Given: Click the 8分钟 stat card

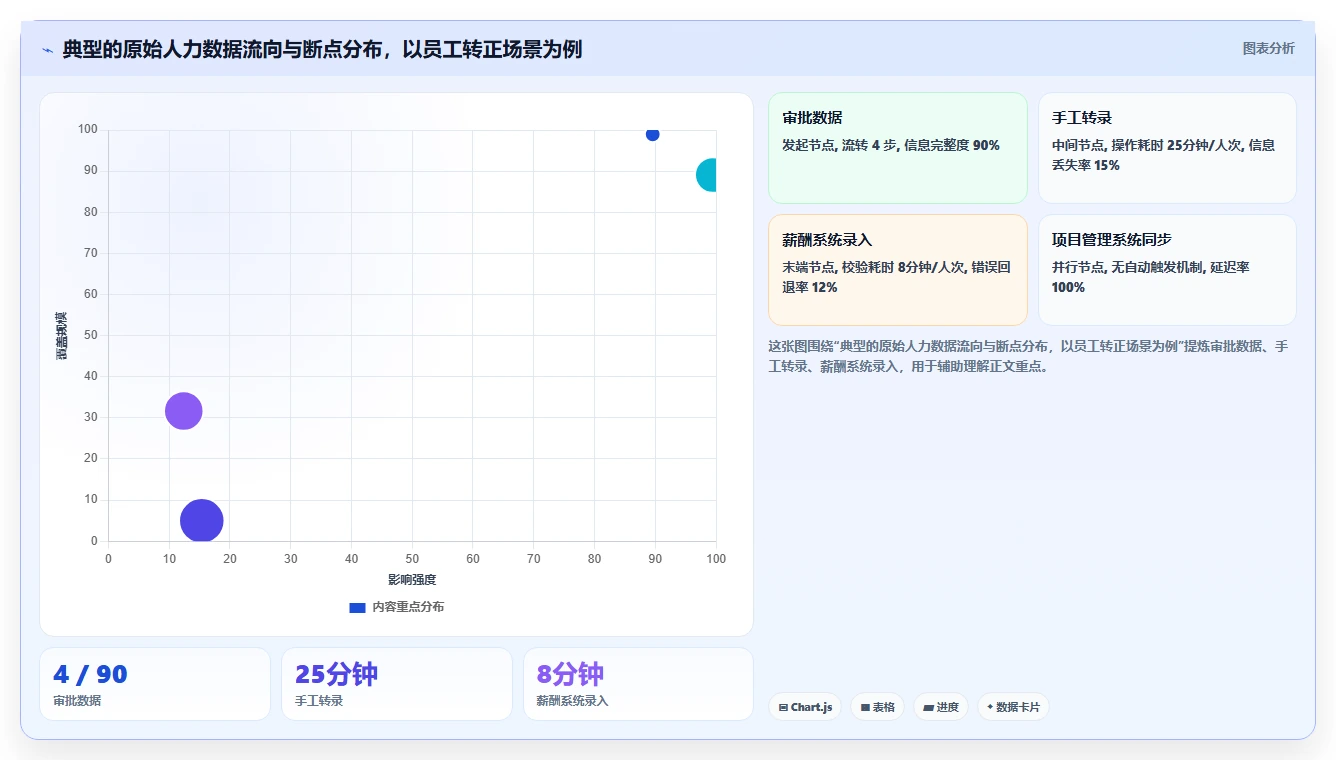Looking at the screenshot, I should 638,684.
